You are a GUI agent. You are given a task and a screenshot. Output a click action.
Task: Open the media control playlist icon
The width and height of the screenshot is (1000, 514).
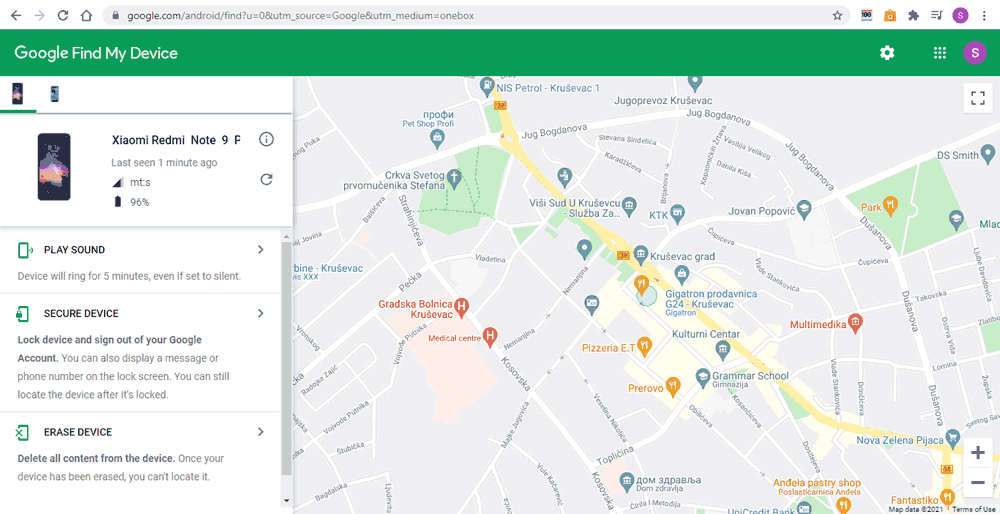click(936, 16)
